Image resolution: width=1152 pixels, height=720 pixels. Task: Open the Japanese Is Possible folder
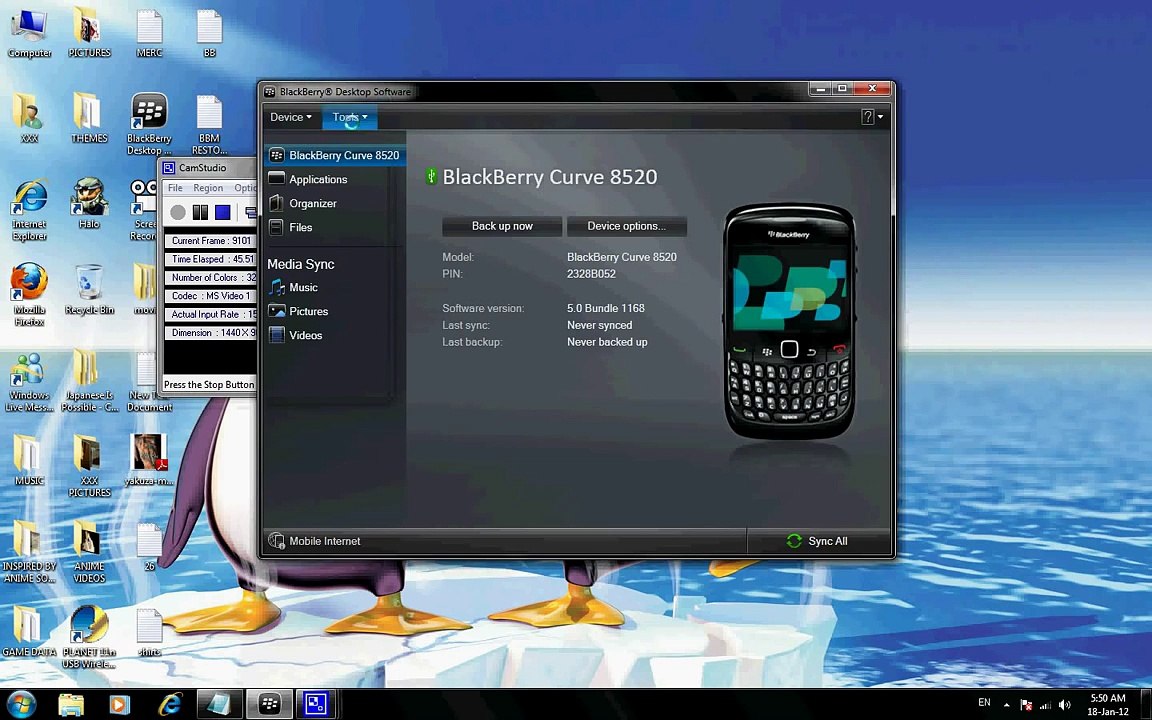click(89, 381)
